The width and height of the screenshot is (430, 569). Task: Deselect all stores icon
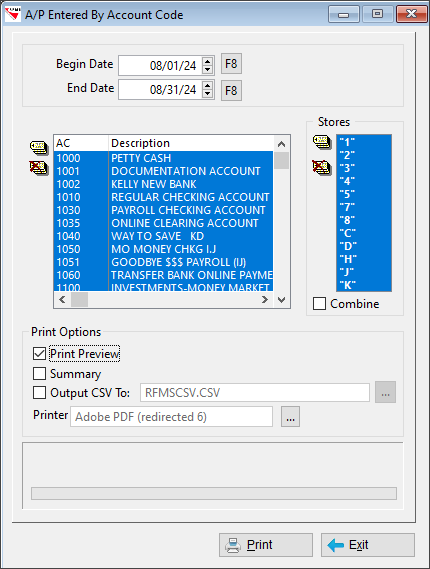point(322,167)
